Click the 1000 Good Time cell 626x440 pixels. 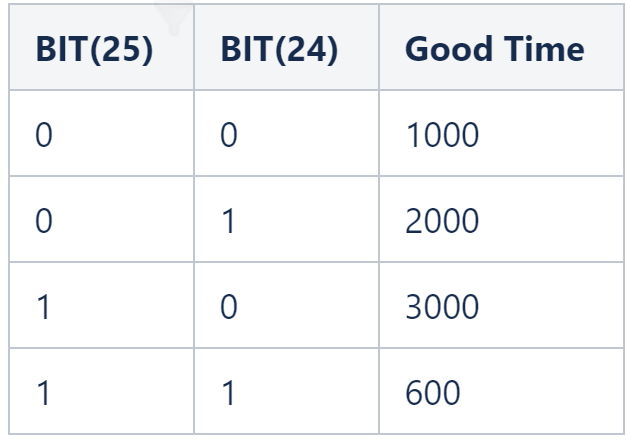point(443,135)
